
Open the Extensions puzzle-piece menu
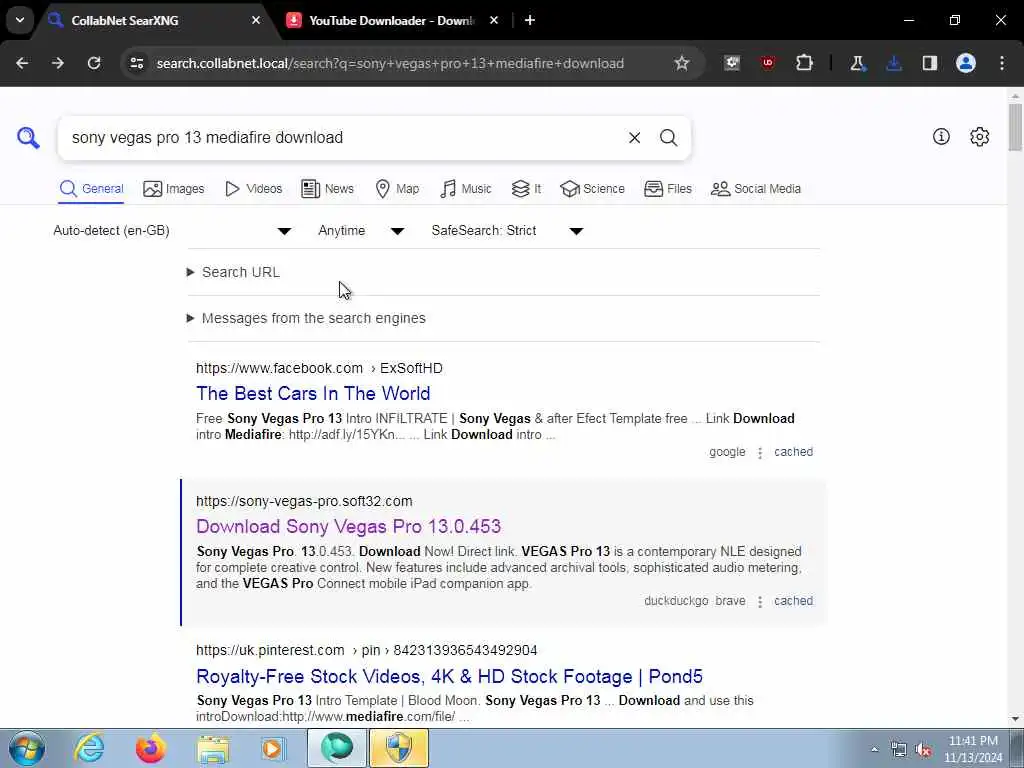pyautogui.click(x=804, y=63)
